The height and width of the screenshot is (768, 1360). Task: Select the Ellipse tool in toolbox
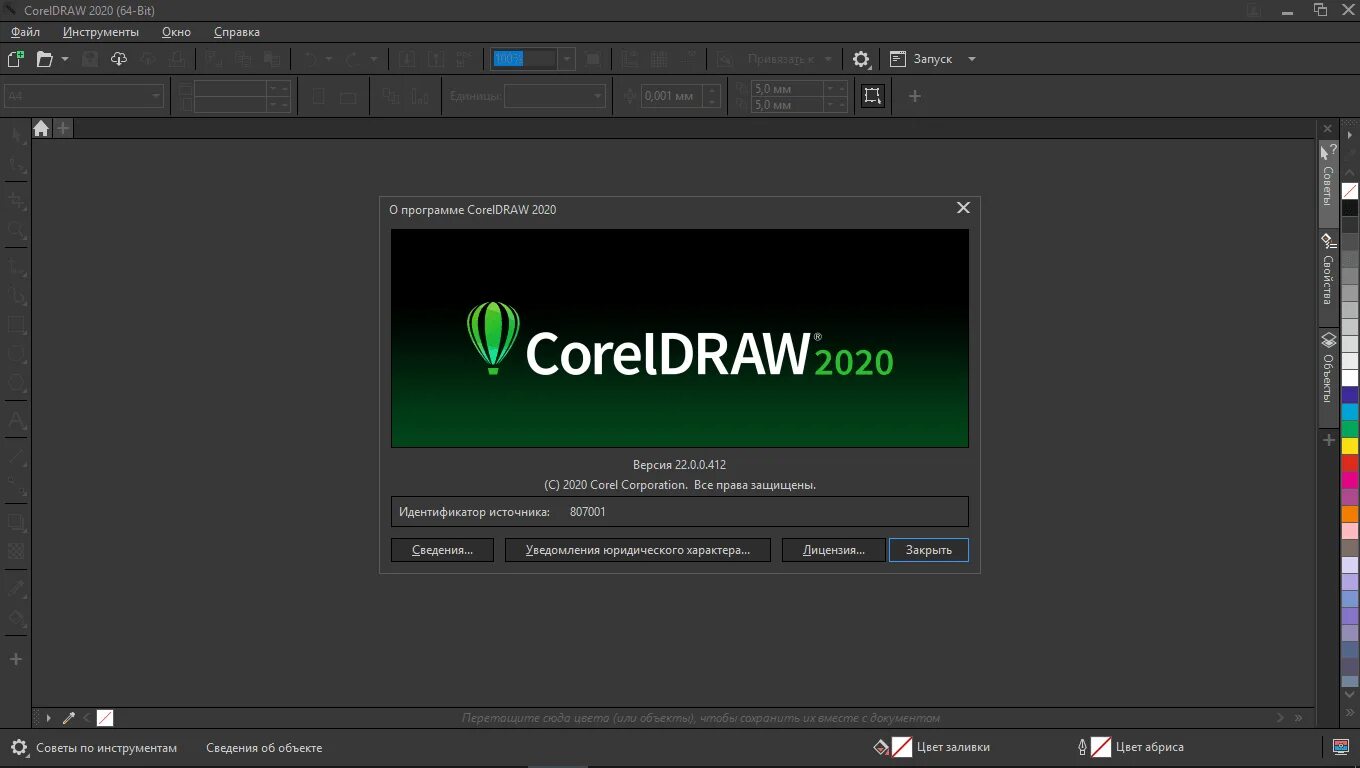pos(16,353)
